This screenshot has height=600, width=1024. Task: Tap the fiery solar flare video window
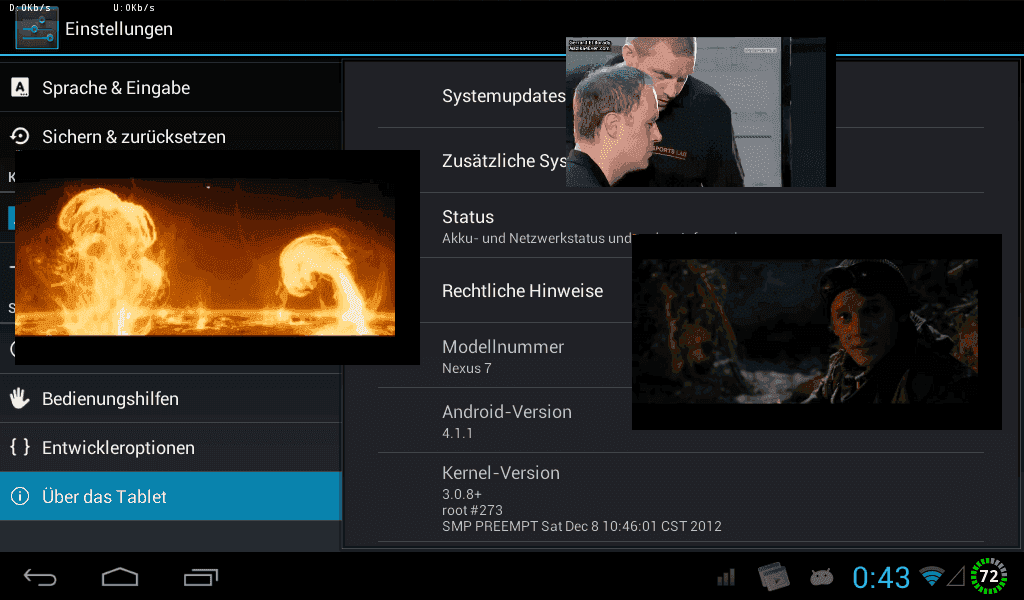click(217, 257)
